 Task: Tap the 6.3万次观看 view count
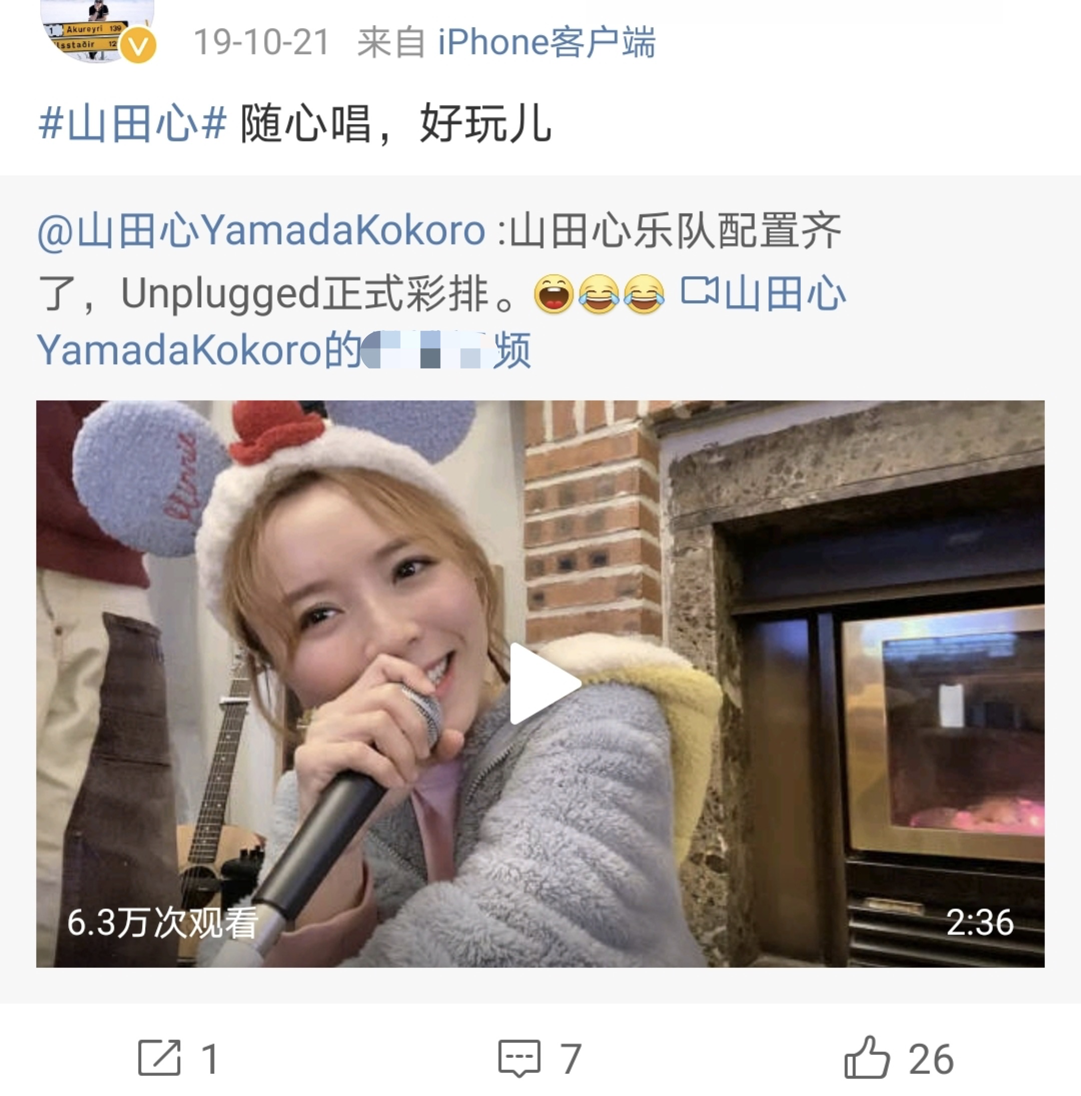point(162,923)
